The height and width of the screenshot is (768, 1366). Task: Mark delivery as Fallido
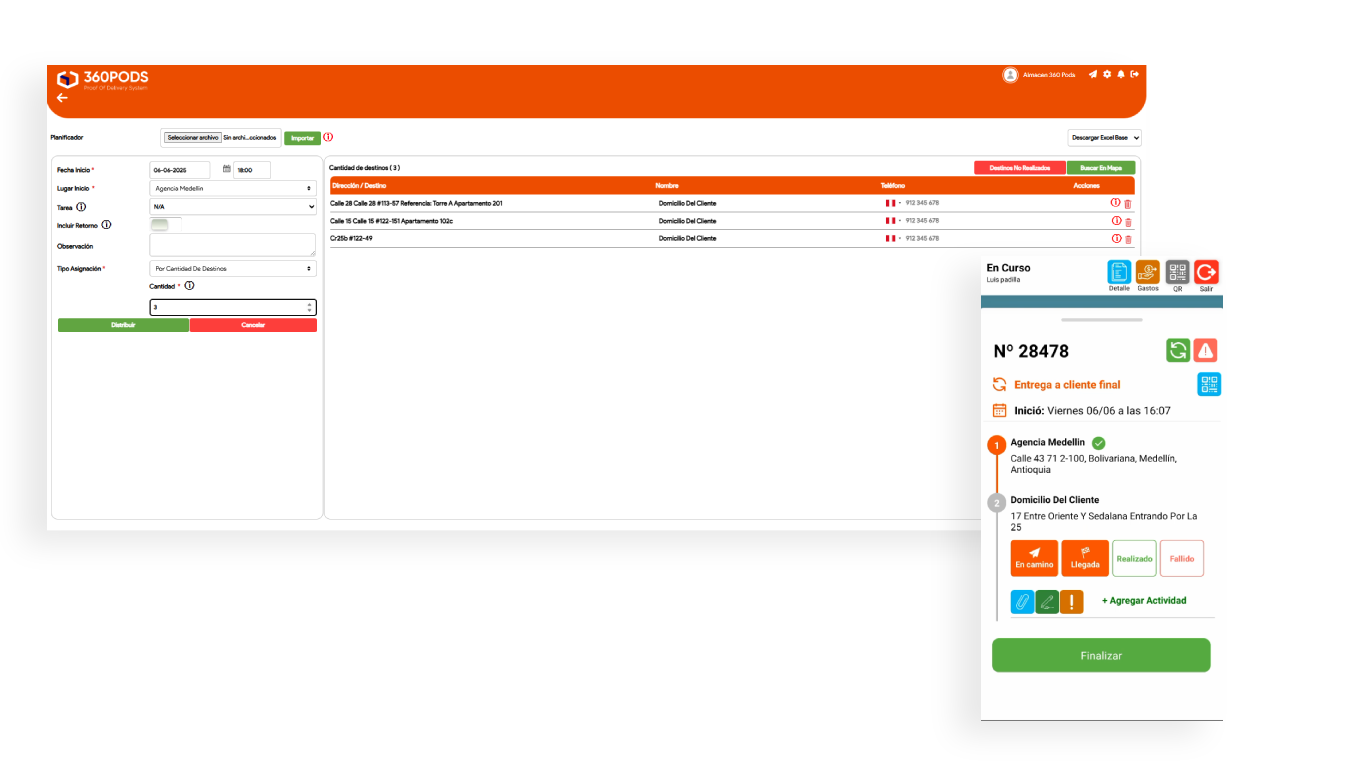point(1182,559)
